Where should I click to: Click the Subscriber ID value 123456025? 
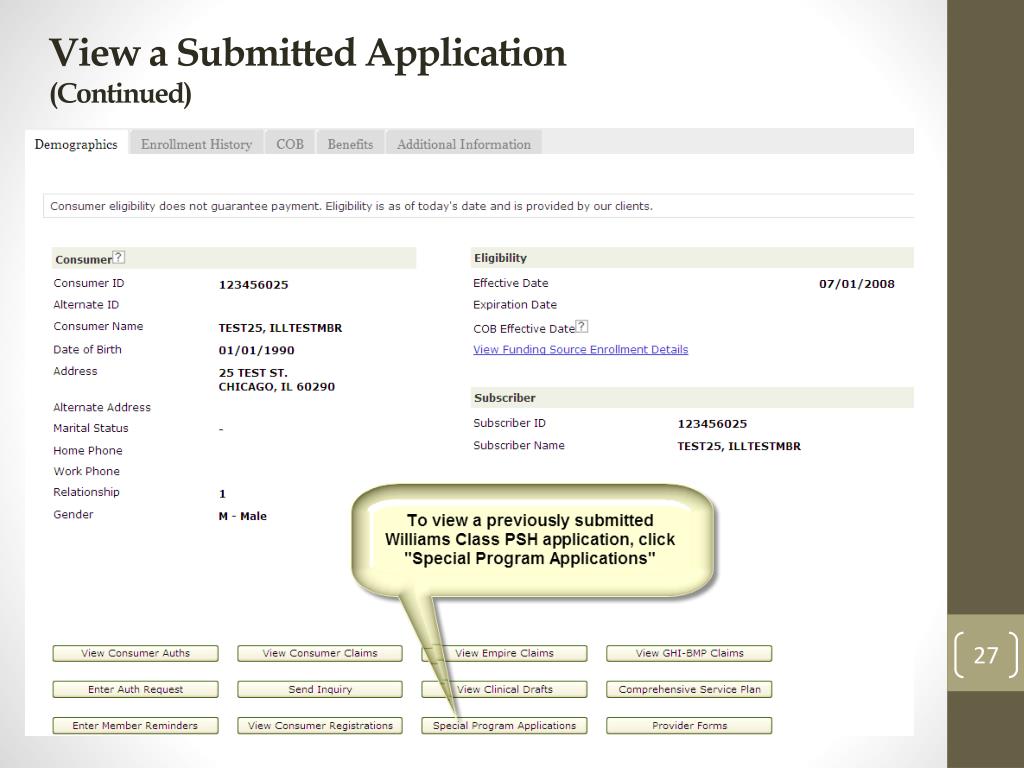(x=712, y=424)
